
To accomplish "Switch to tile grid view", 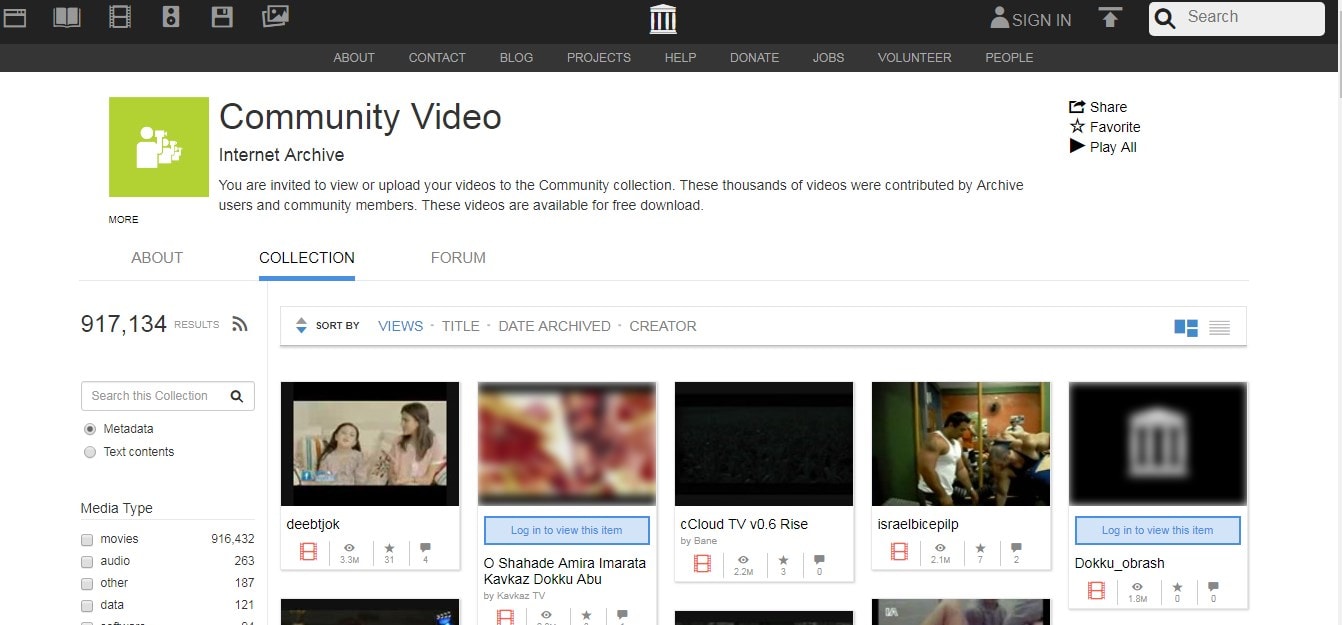I will [1186, 327].
